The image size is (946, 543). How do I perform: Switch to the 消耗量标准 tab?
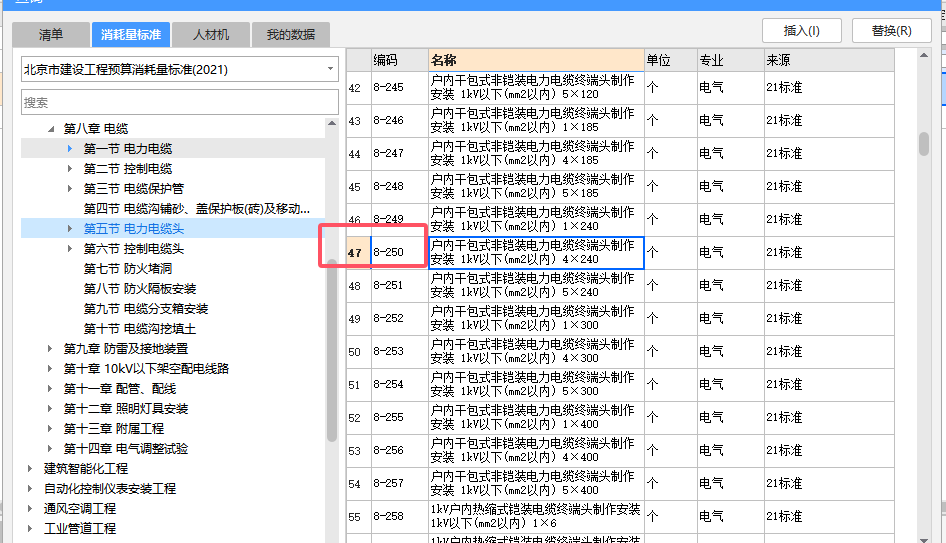coord(131,34)
